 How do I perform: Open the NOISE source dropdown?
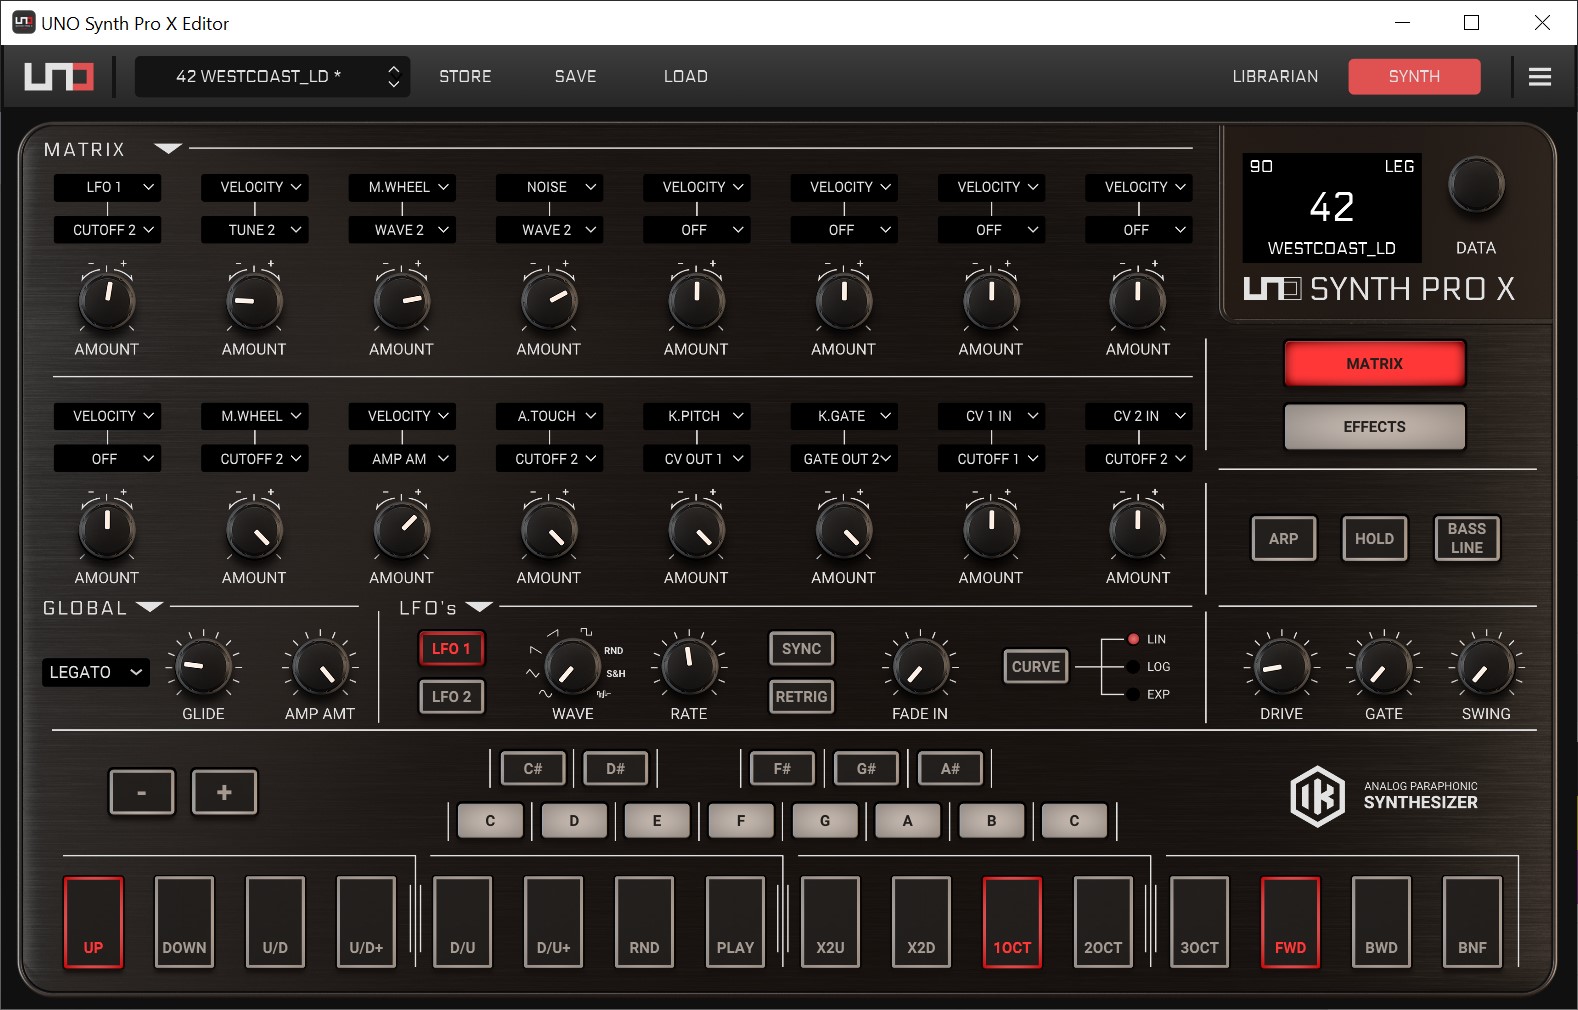click(549, 187)
